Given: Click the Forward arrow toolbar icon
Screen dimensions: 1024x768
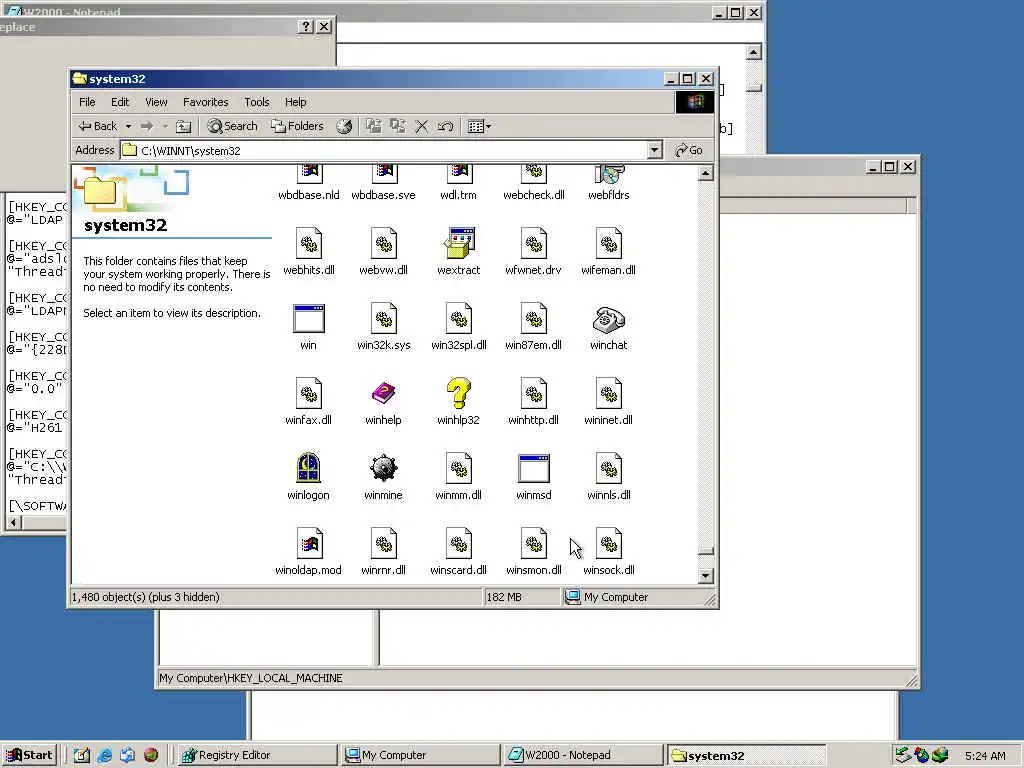Looking at the screenshot, I should coord(147,126).
